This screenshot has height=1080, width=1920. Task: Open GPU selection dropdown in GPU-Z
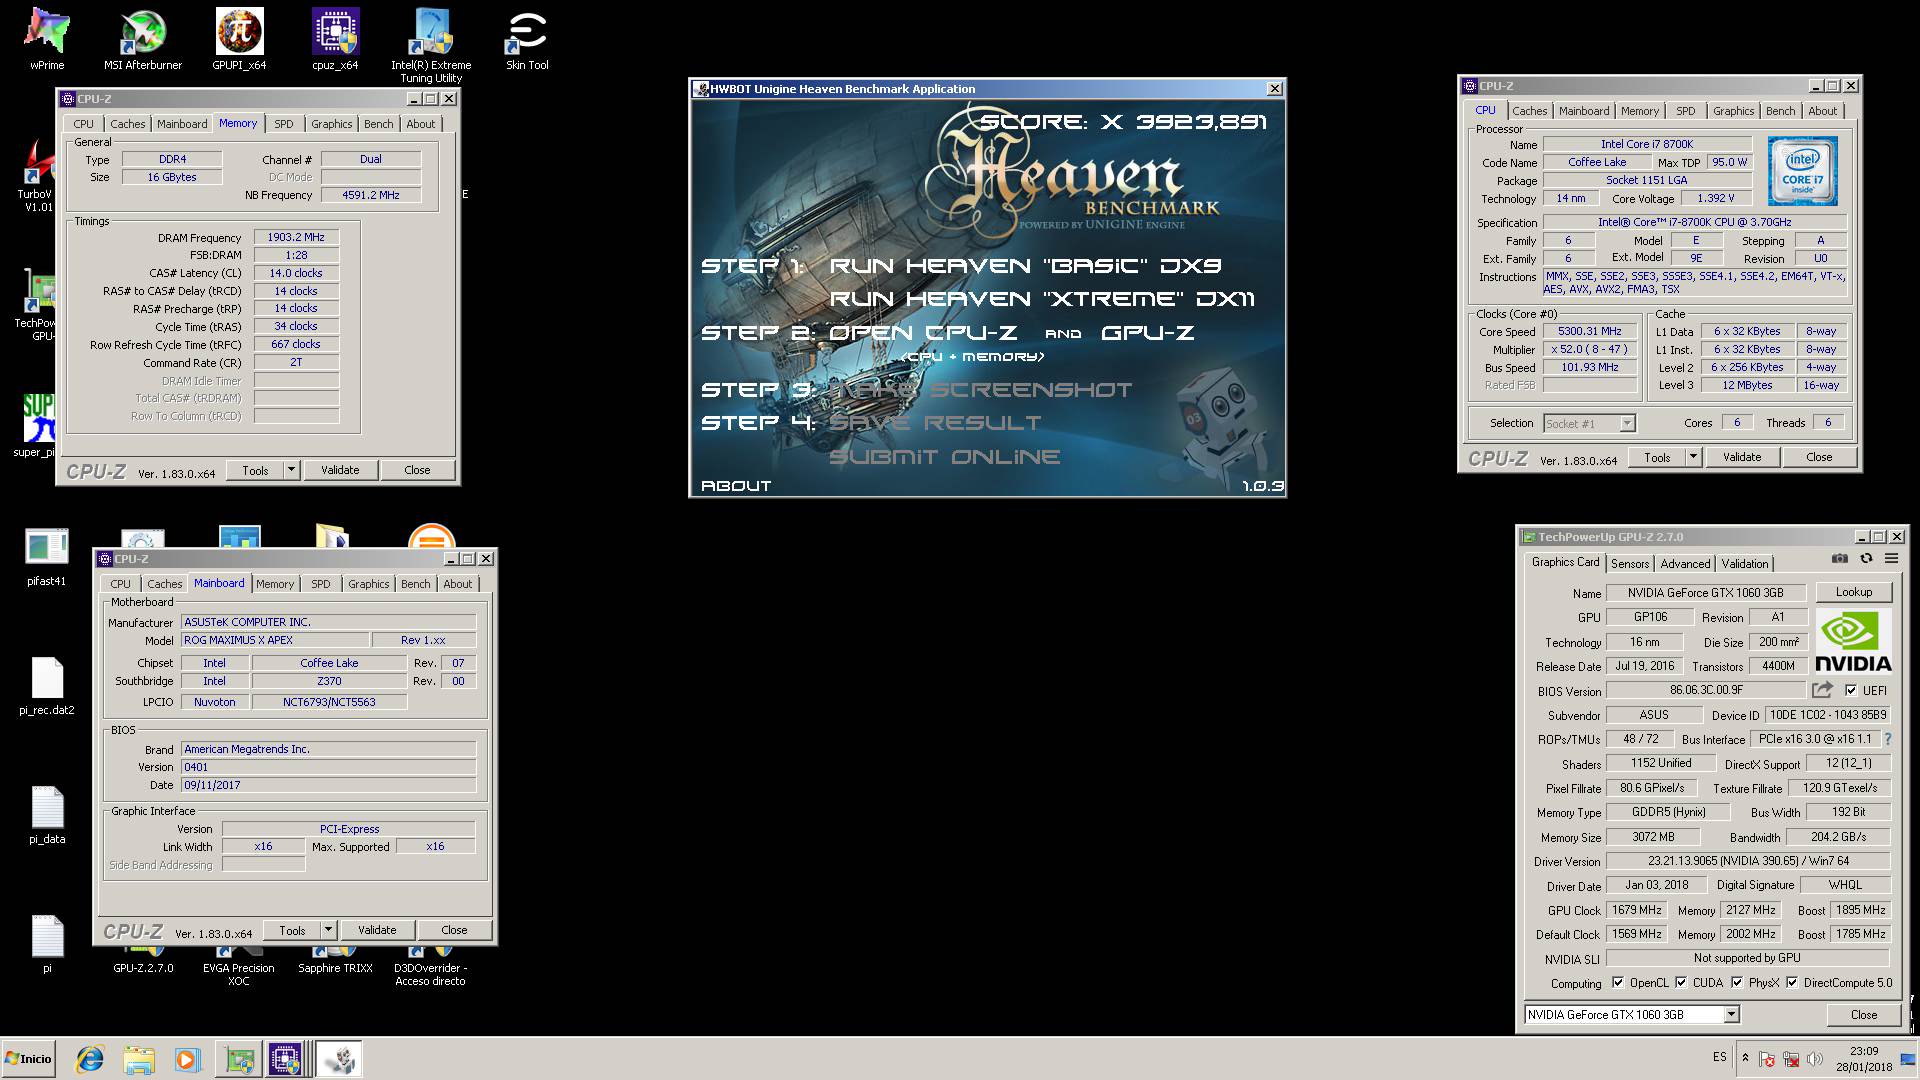[1731, 1014]
